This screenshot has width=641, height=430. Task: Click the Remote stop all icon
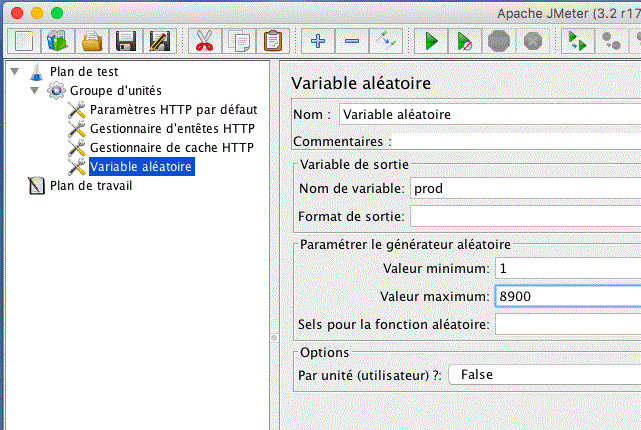pos(611,41)
